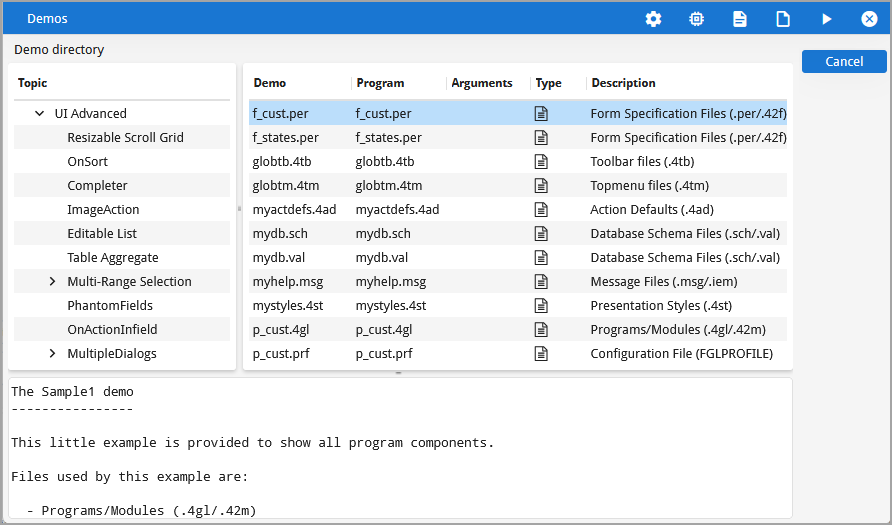The height and width of the screenshot is (525, 892).
Task: Select the Table Aggregate topic
Action: 112,257
